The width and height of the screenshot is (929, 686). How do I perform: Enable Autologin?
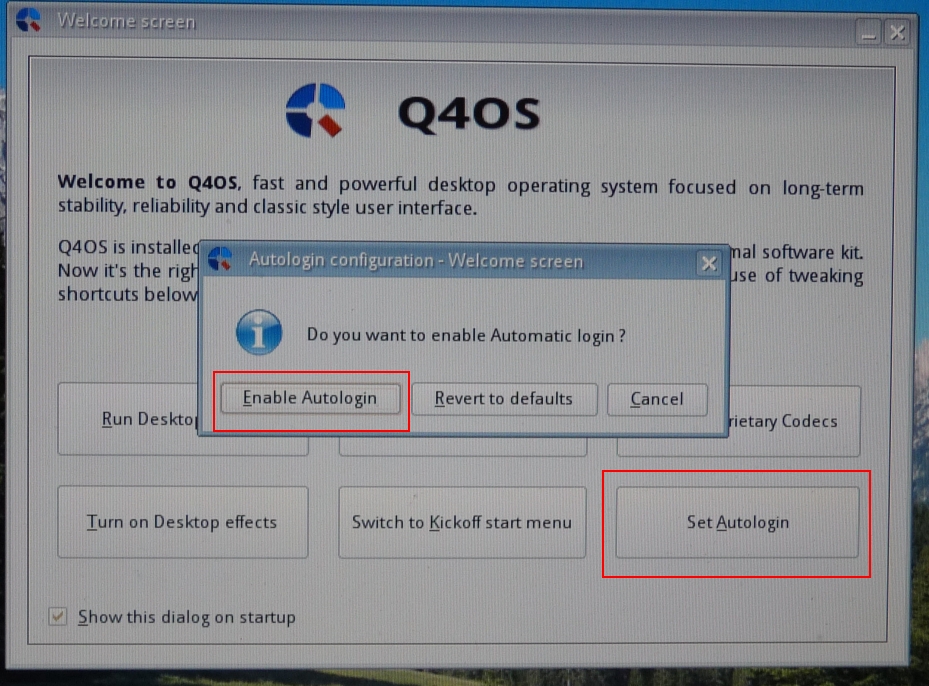click(x=310, y=398)
